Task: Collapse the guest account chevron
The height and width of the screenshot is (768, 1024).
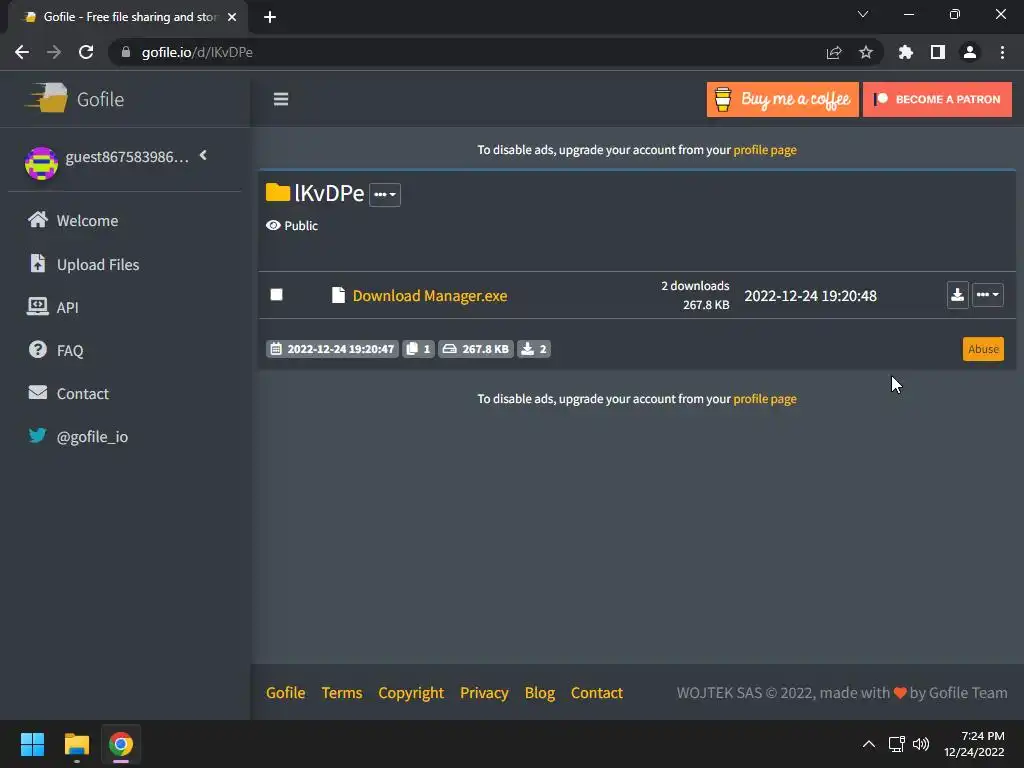Action: (x=203, y=155)
